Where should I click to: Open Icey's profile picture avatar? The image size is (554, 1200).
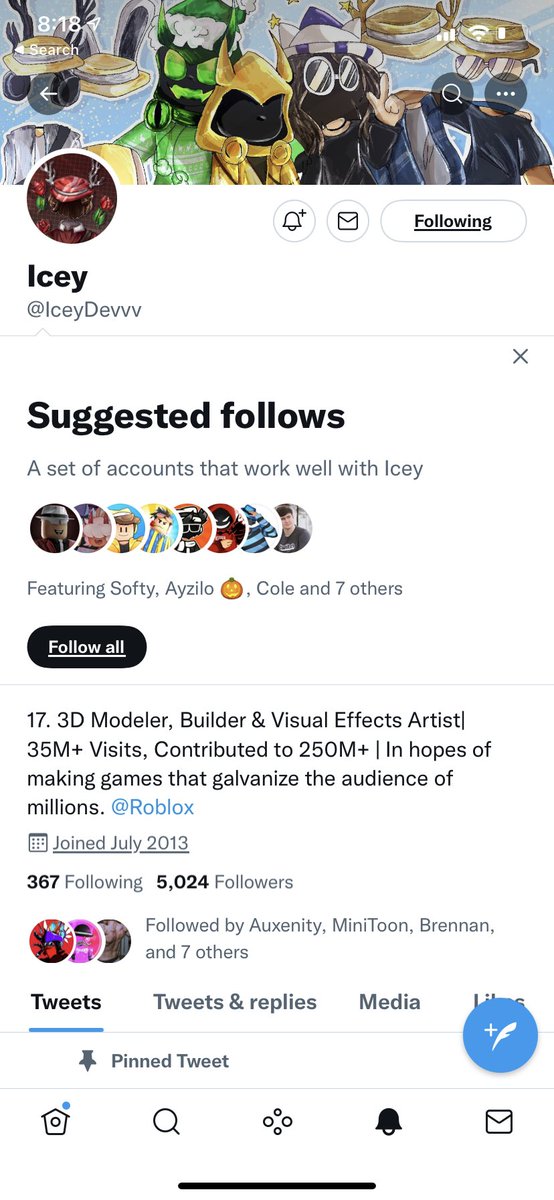[x=72, y=198]
